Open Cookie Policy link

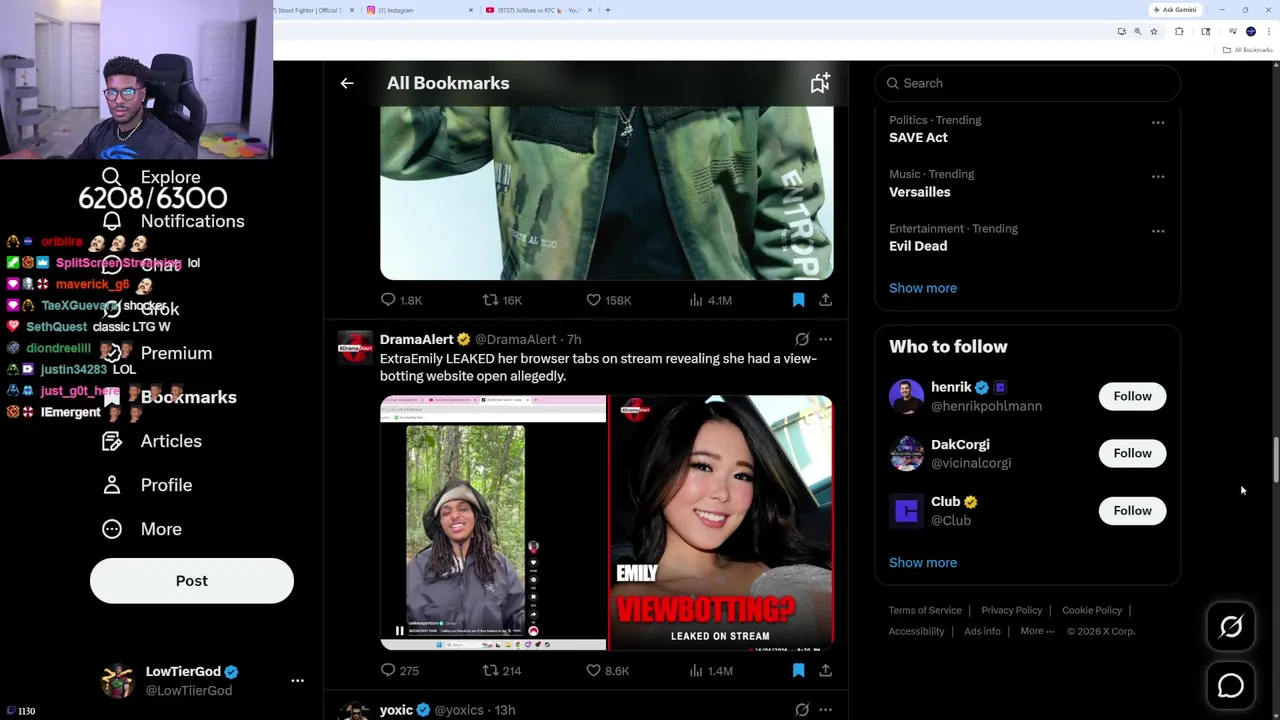click(x=1092, y=610)
